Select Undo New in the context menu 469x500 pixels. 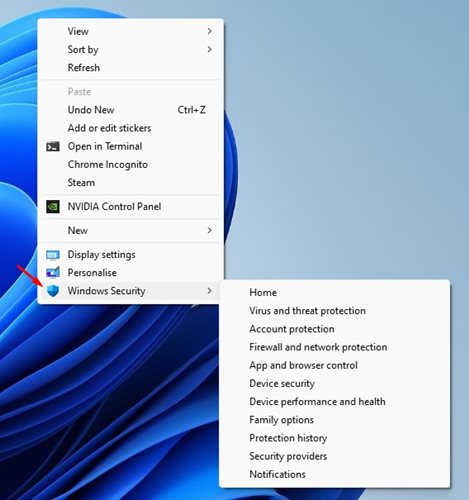click(130, 110)
